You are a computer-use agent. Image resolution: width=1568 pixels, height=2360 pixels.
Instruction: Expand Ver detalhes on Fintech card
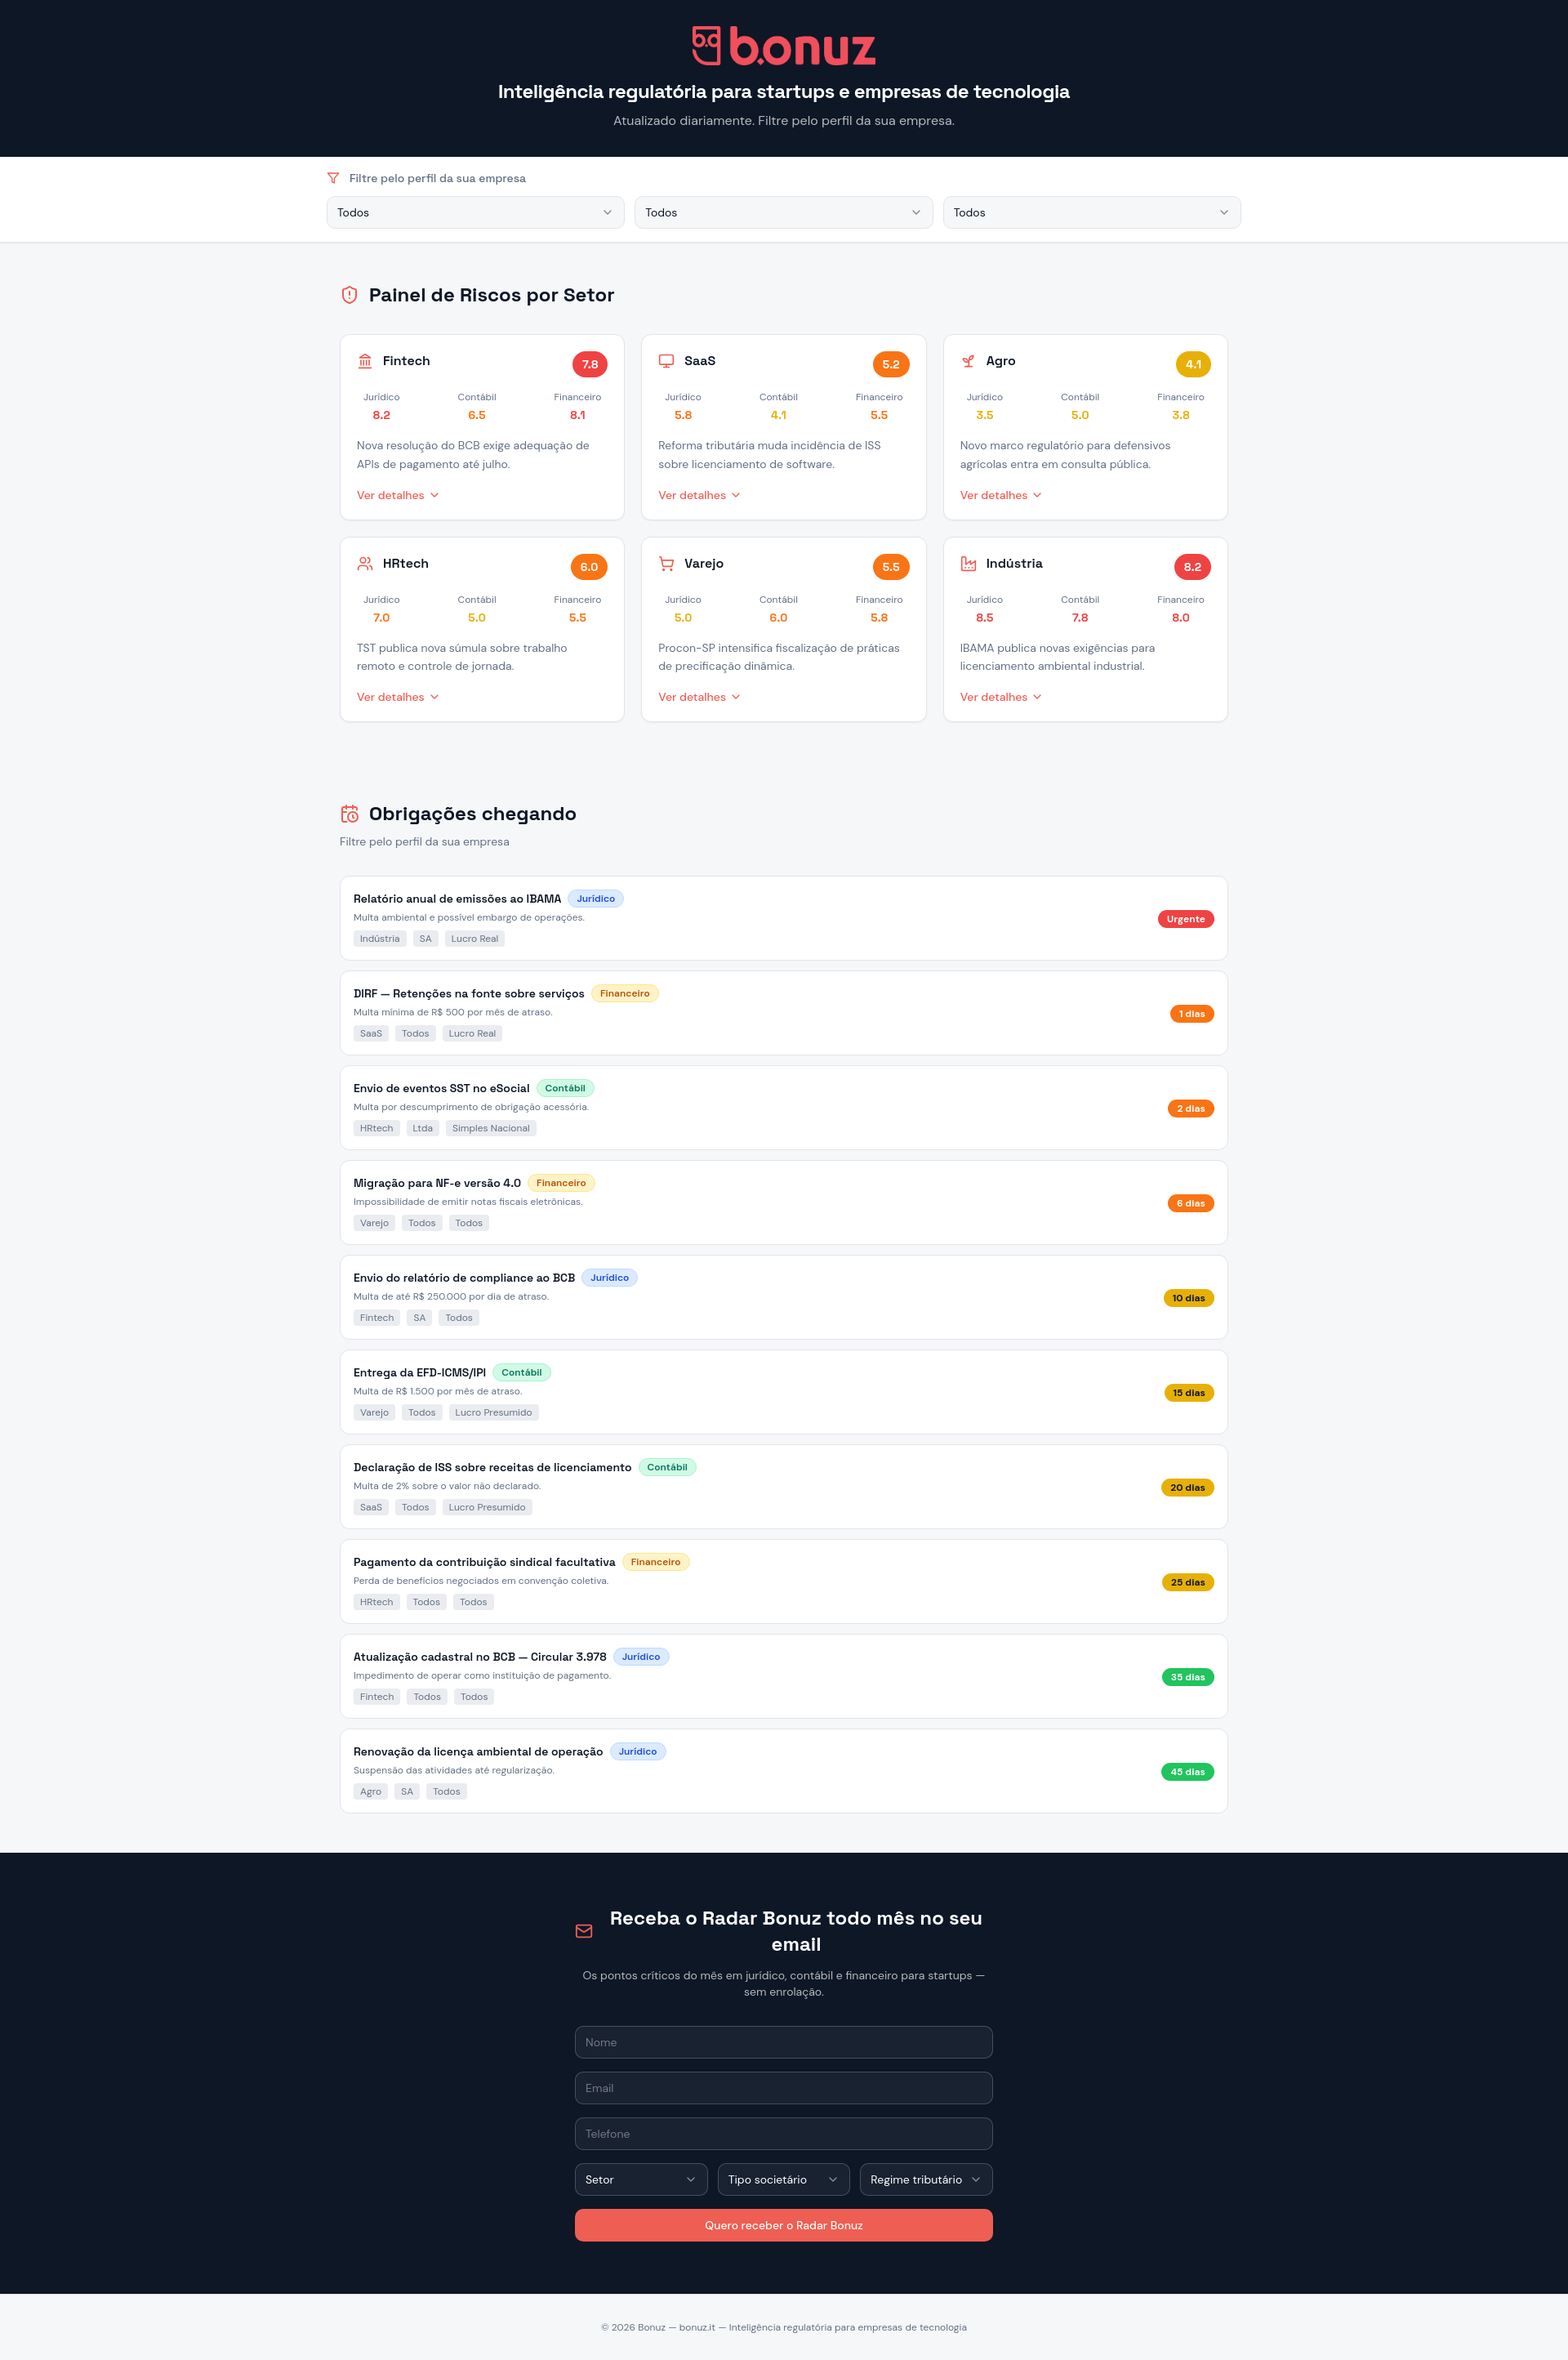(398, 495)
